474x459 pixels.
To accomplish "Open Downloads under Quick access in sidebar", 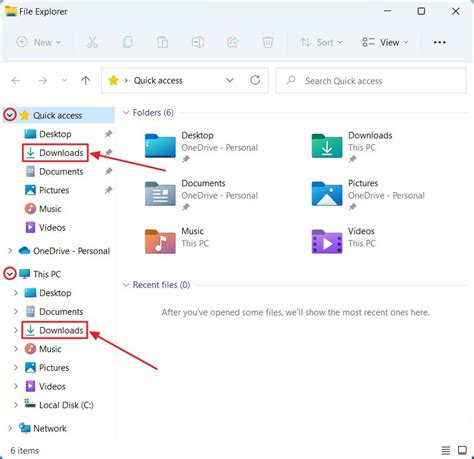I will (x=55, y=153).
